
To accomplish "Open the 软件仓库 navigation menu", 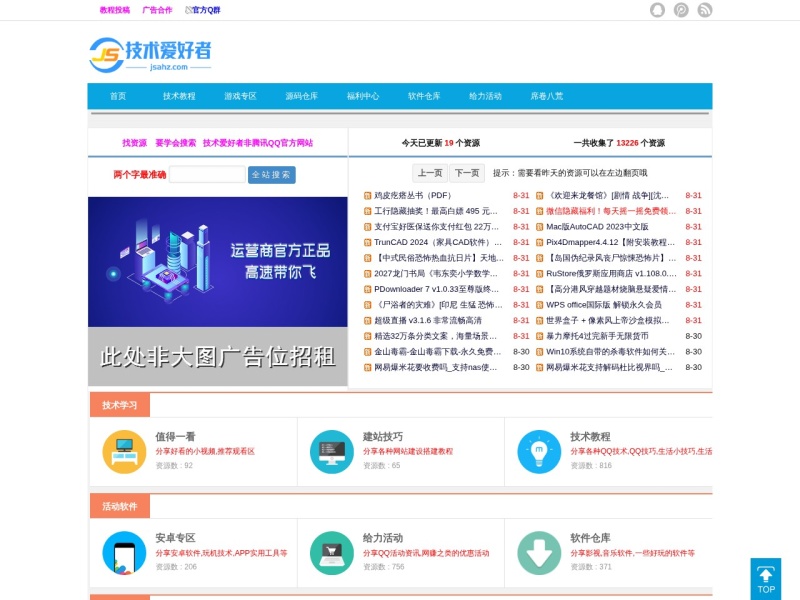I will pos(424,96).
